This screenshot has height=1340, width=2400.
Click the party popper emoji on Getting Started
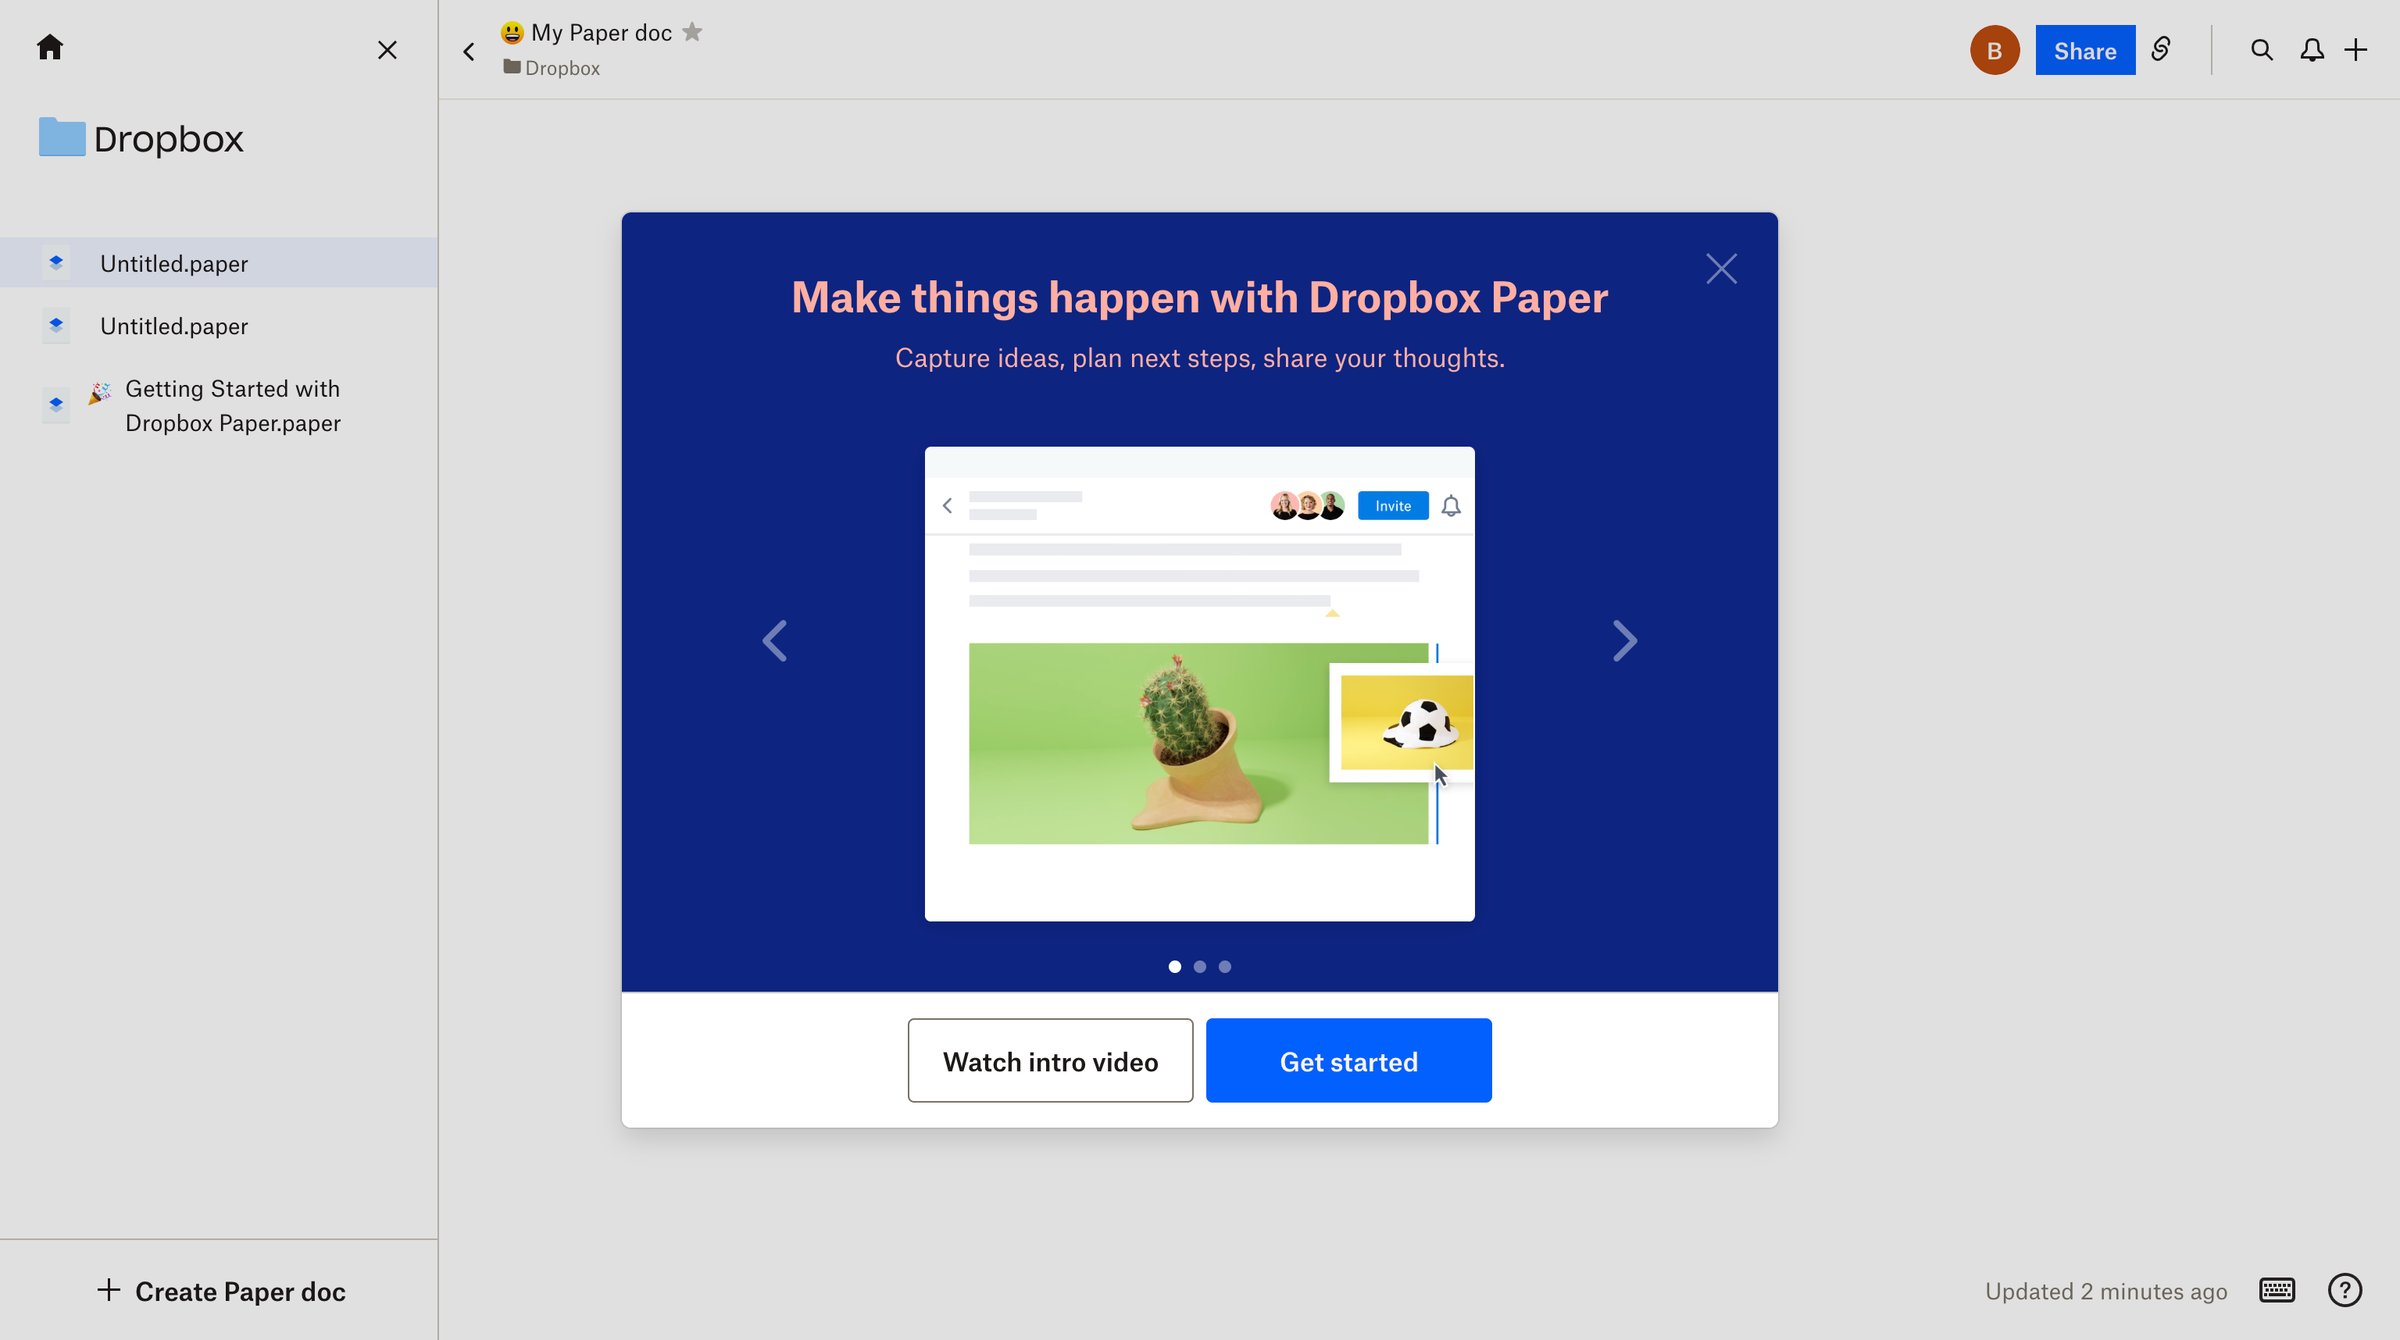100,392
